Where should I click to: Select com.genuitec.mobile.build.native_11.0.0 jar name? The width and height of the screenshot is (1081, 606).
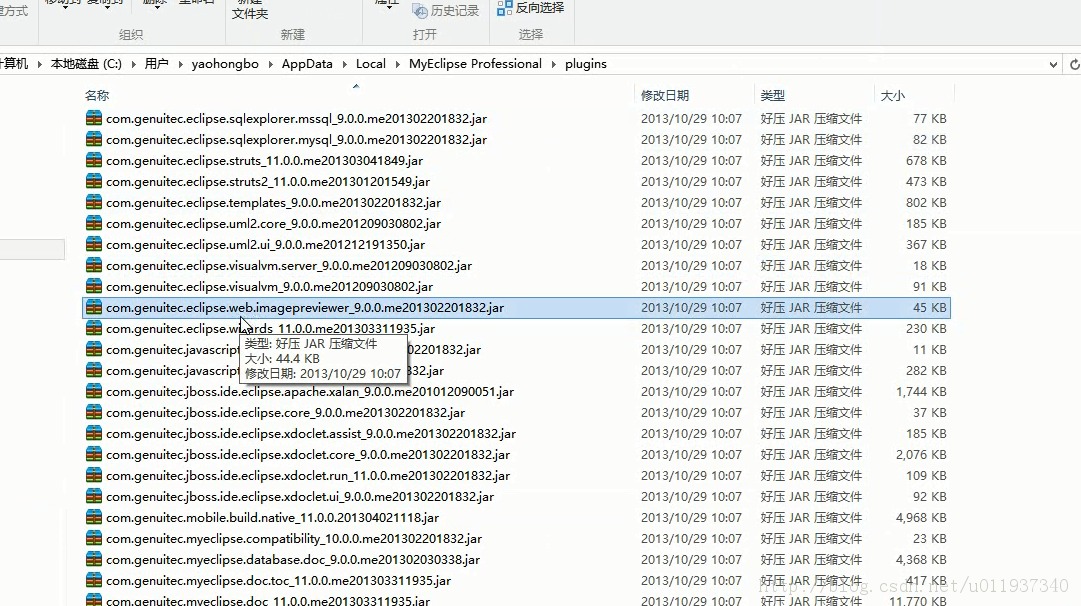(x=272, y=518)
